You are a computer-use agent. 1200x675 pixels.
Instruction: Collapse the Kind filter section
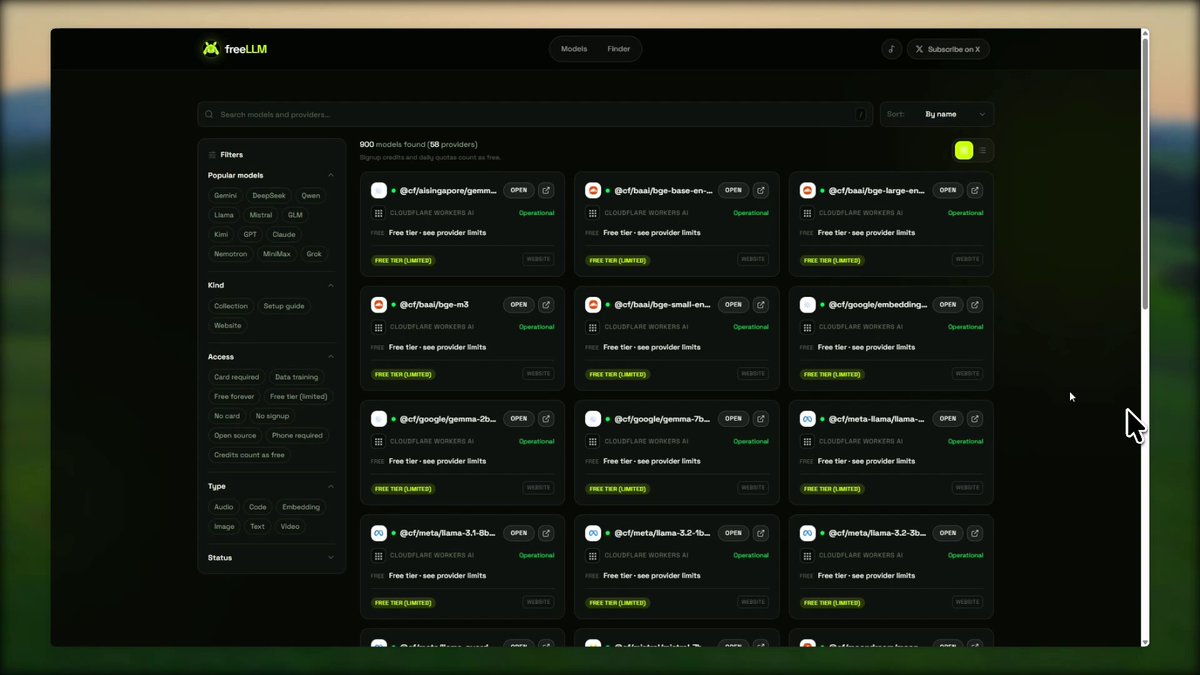[331, 285]
